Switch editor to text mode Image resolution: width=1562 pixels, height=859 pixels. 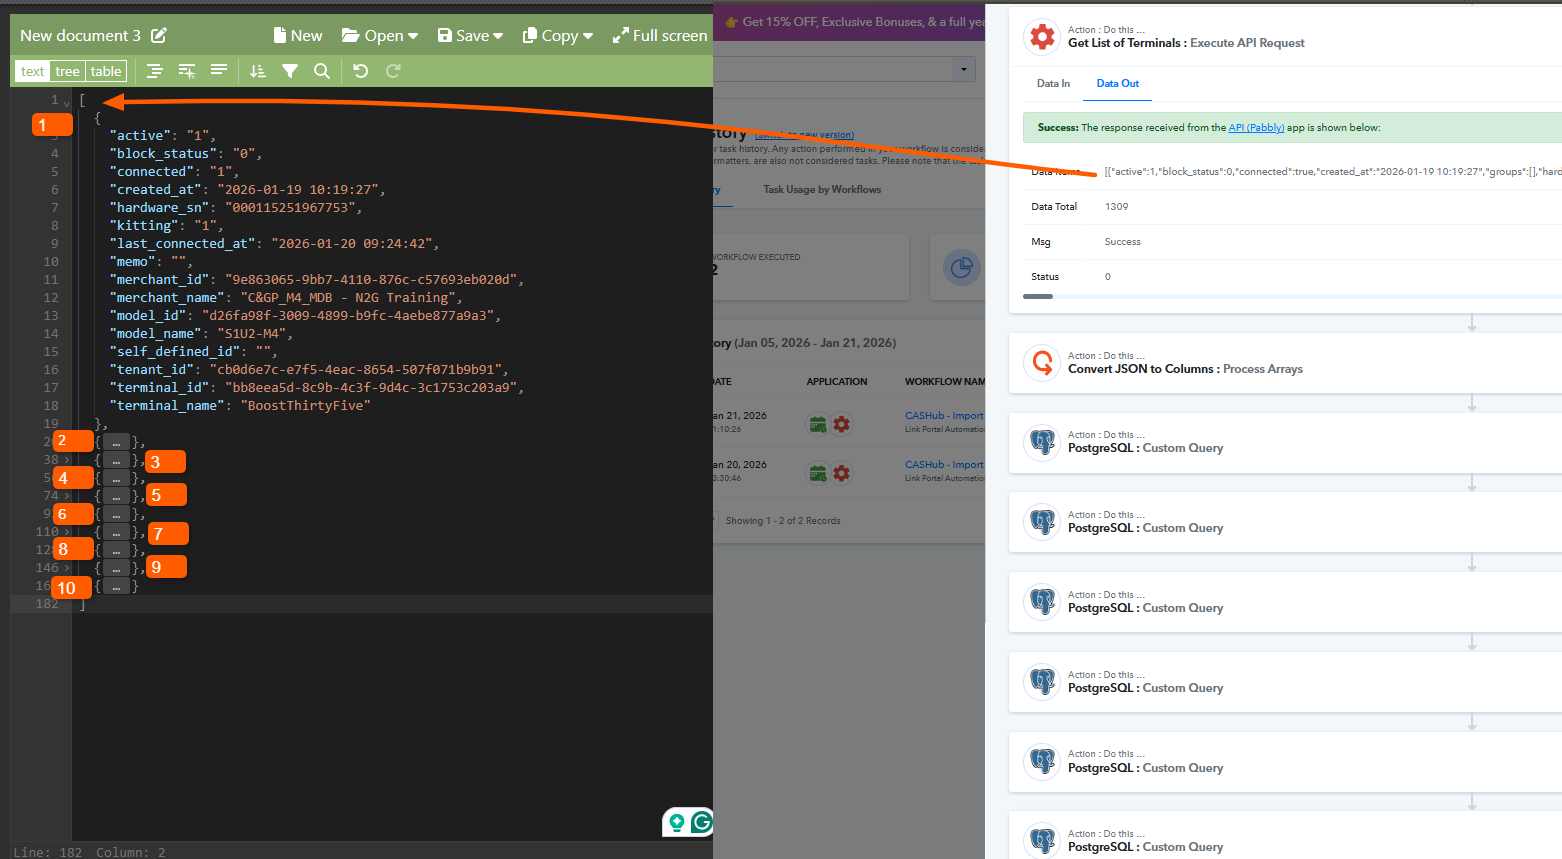pyautogui.click(x=33, y=71)
